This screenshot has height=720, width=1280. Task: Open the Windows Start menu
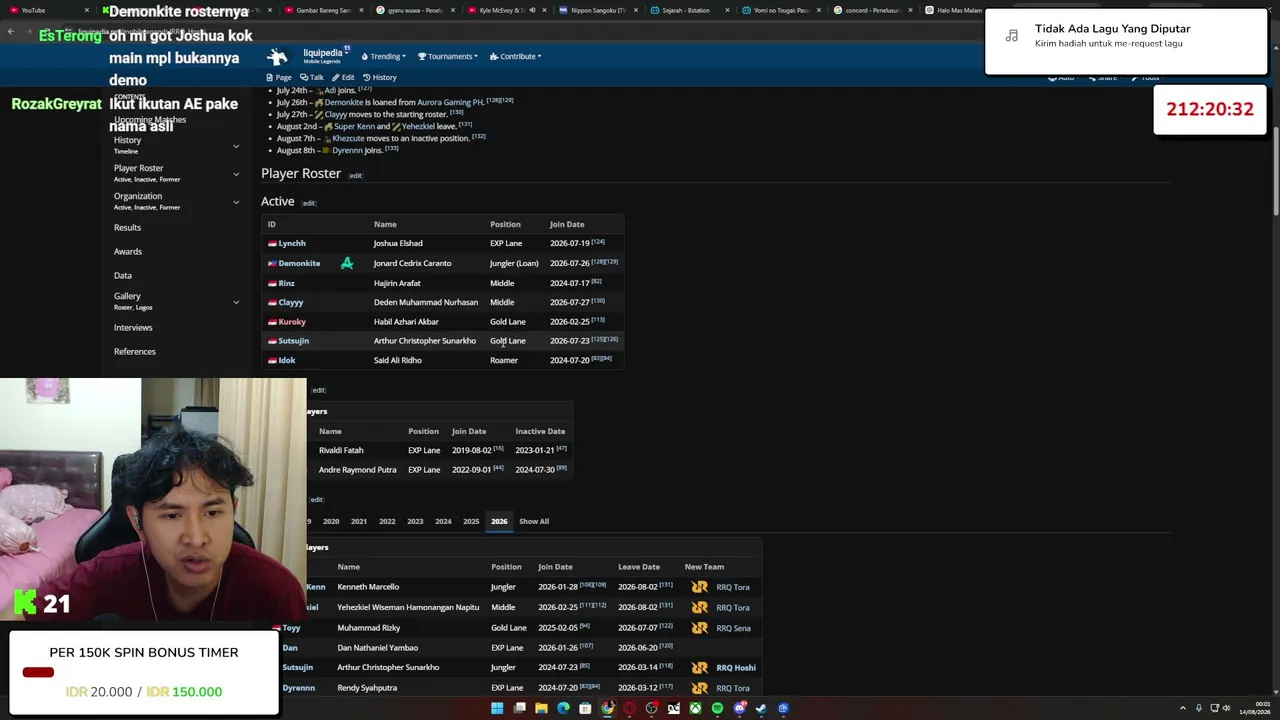coord(497,708)
